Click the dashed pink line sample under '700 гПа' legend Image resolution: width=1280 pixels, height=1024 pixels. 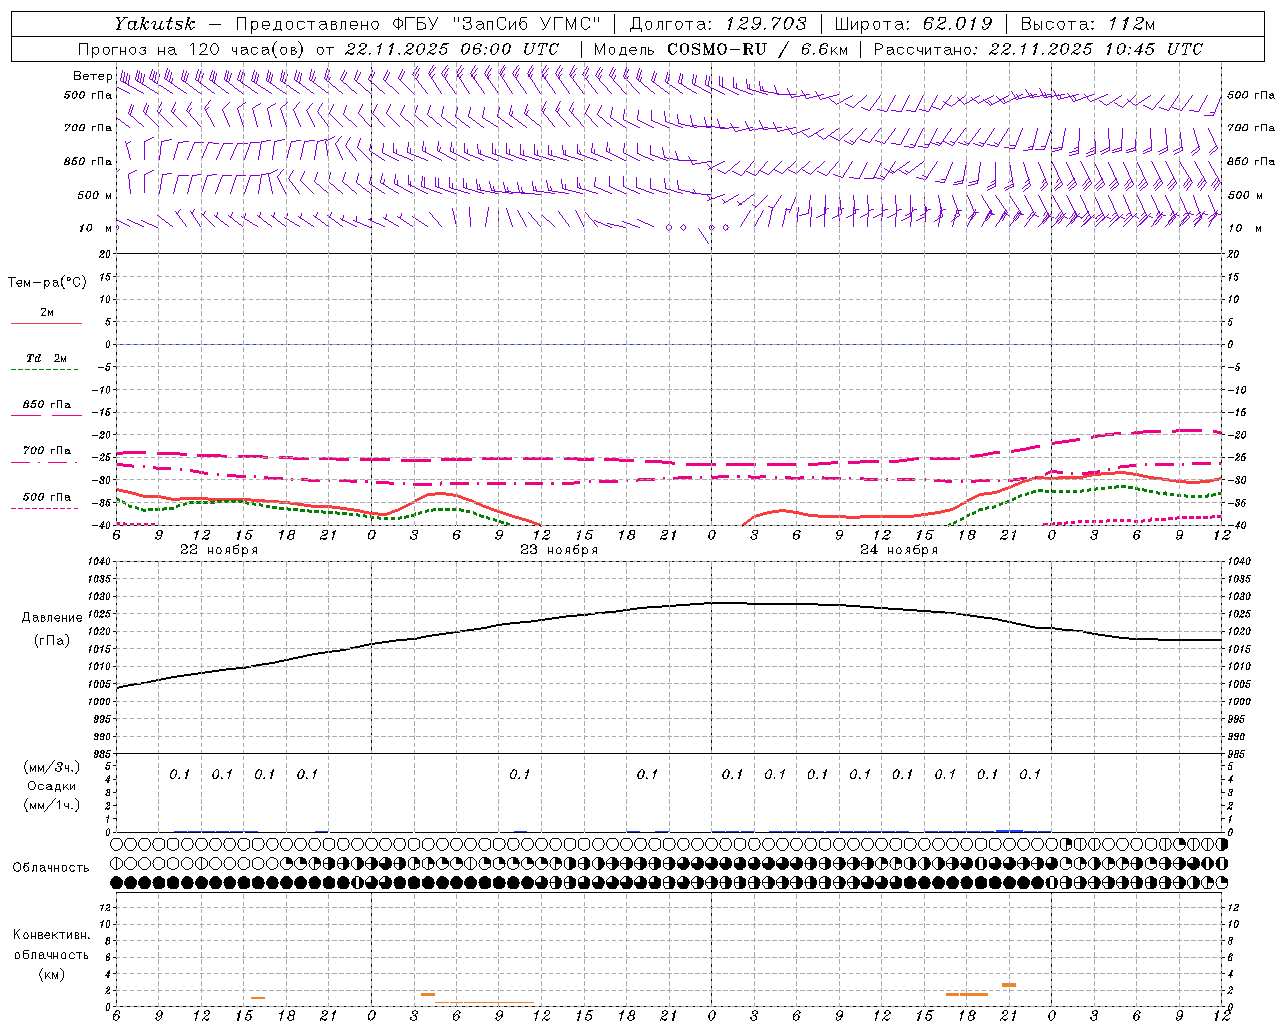coord(44,462)
